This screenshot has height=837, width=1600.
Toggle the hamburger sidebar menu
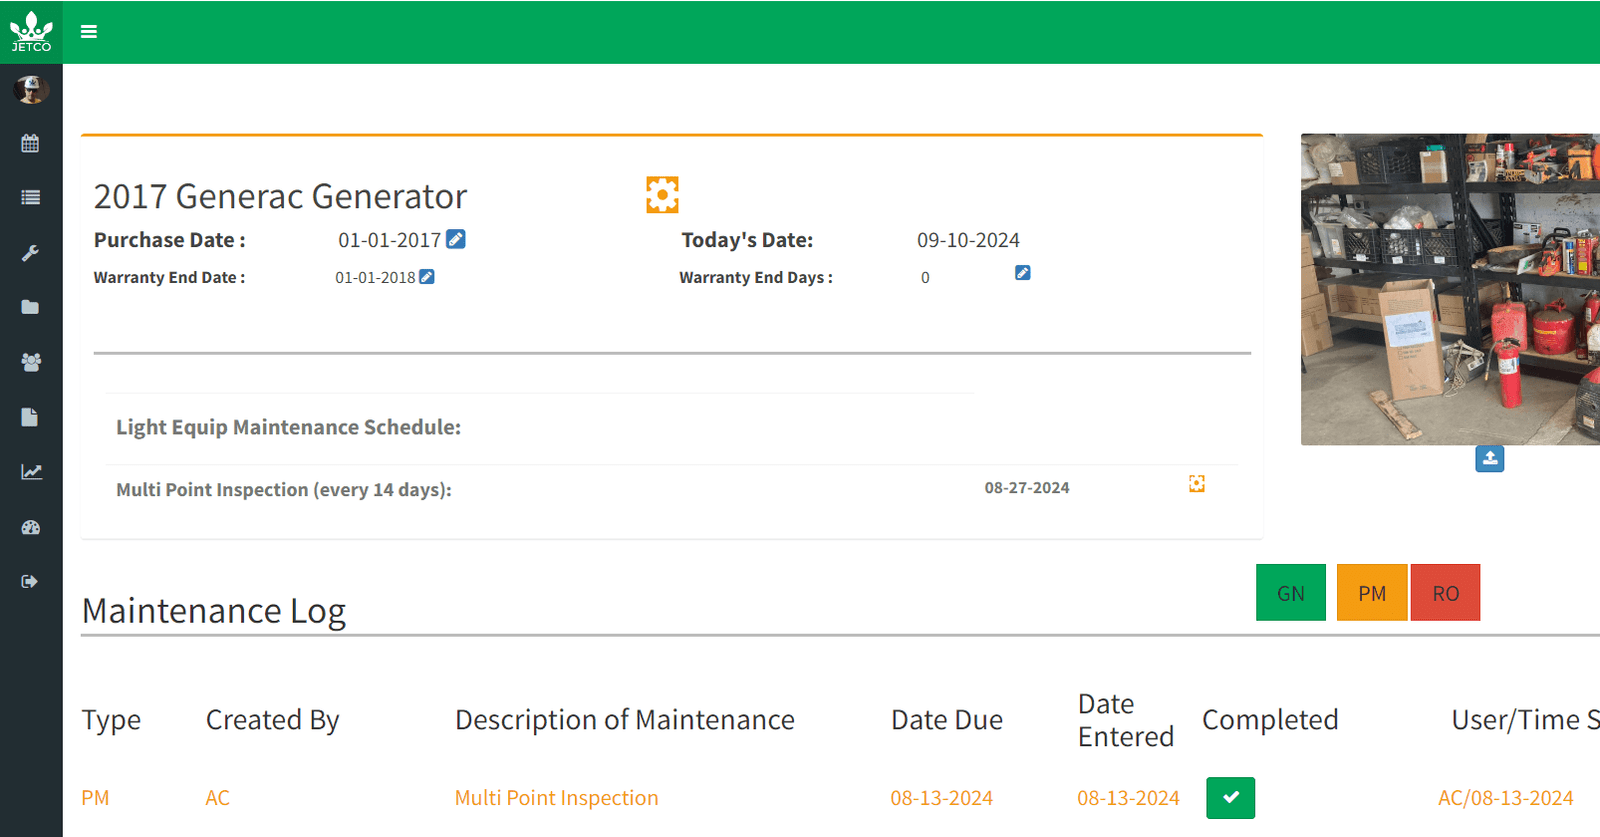89,32
